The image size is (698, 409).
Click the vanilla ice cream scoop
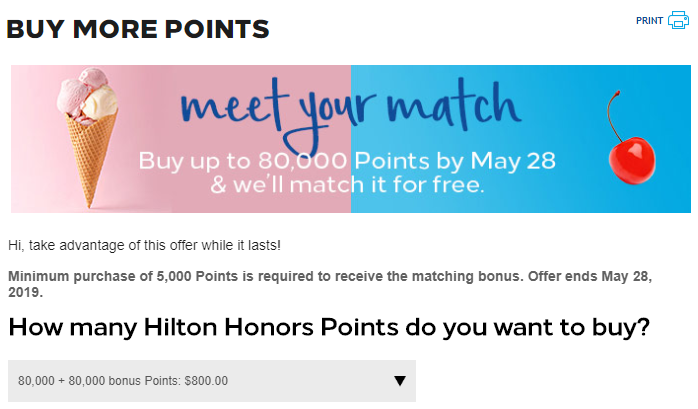(x=100, y=101)
